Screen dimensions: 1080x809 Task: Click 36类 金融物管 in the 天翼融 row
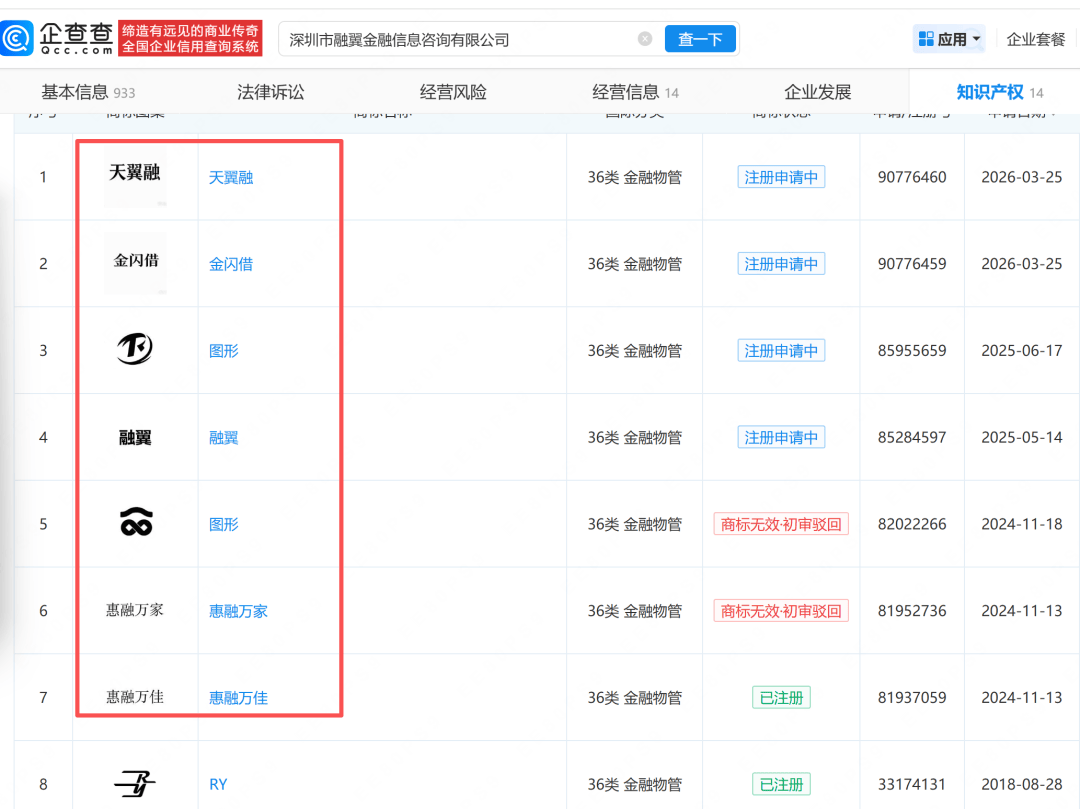tap(634, 177)
